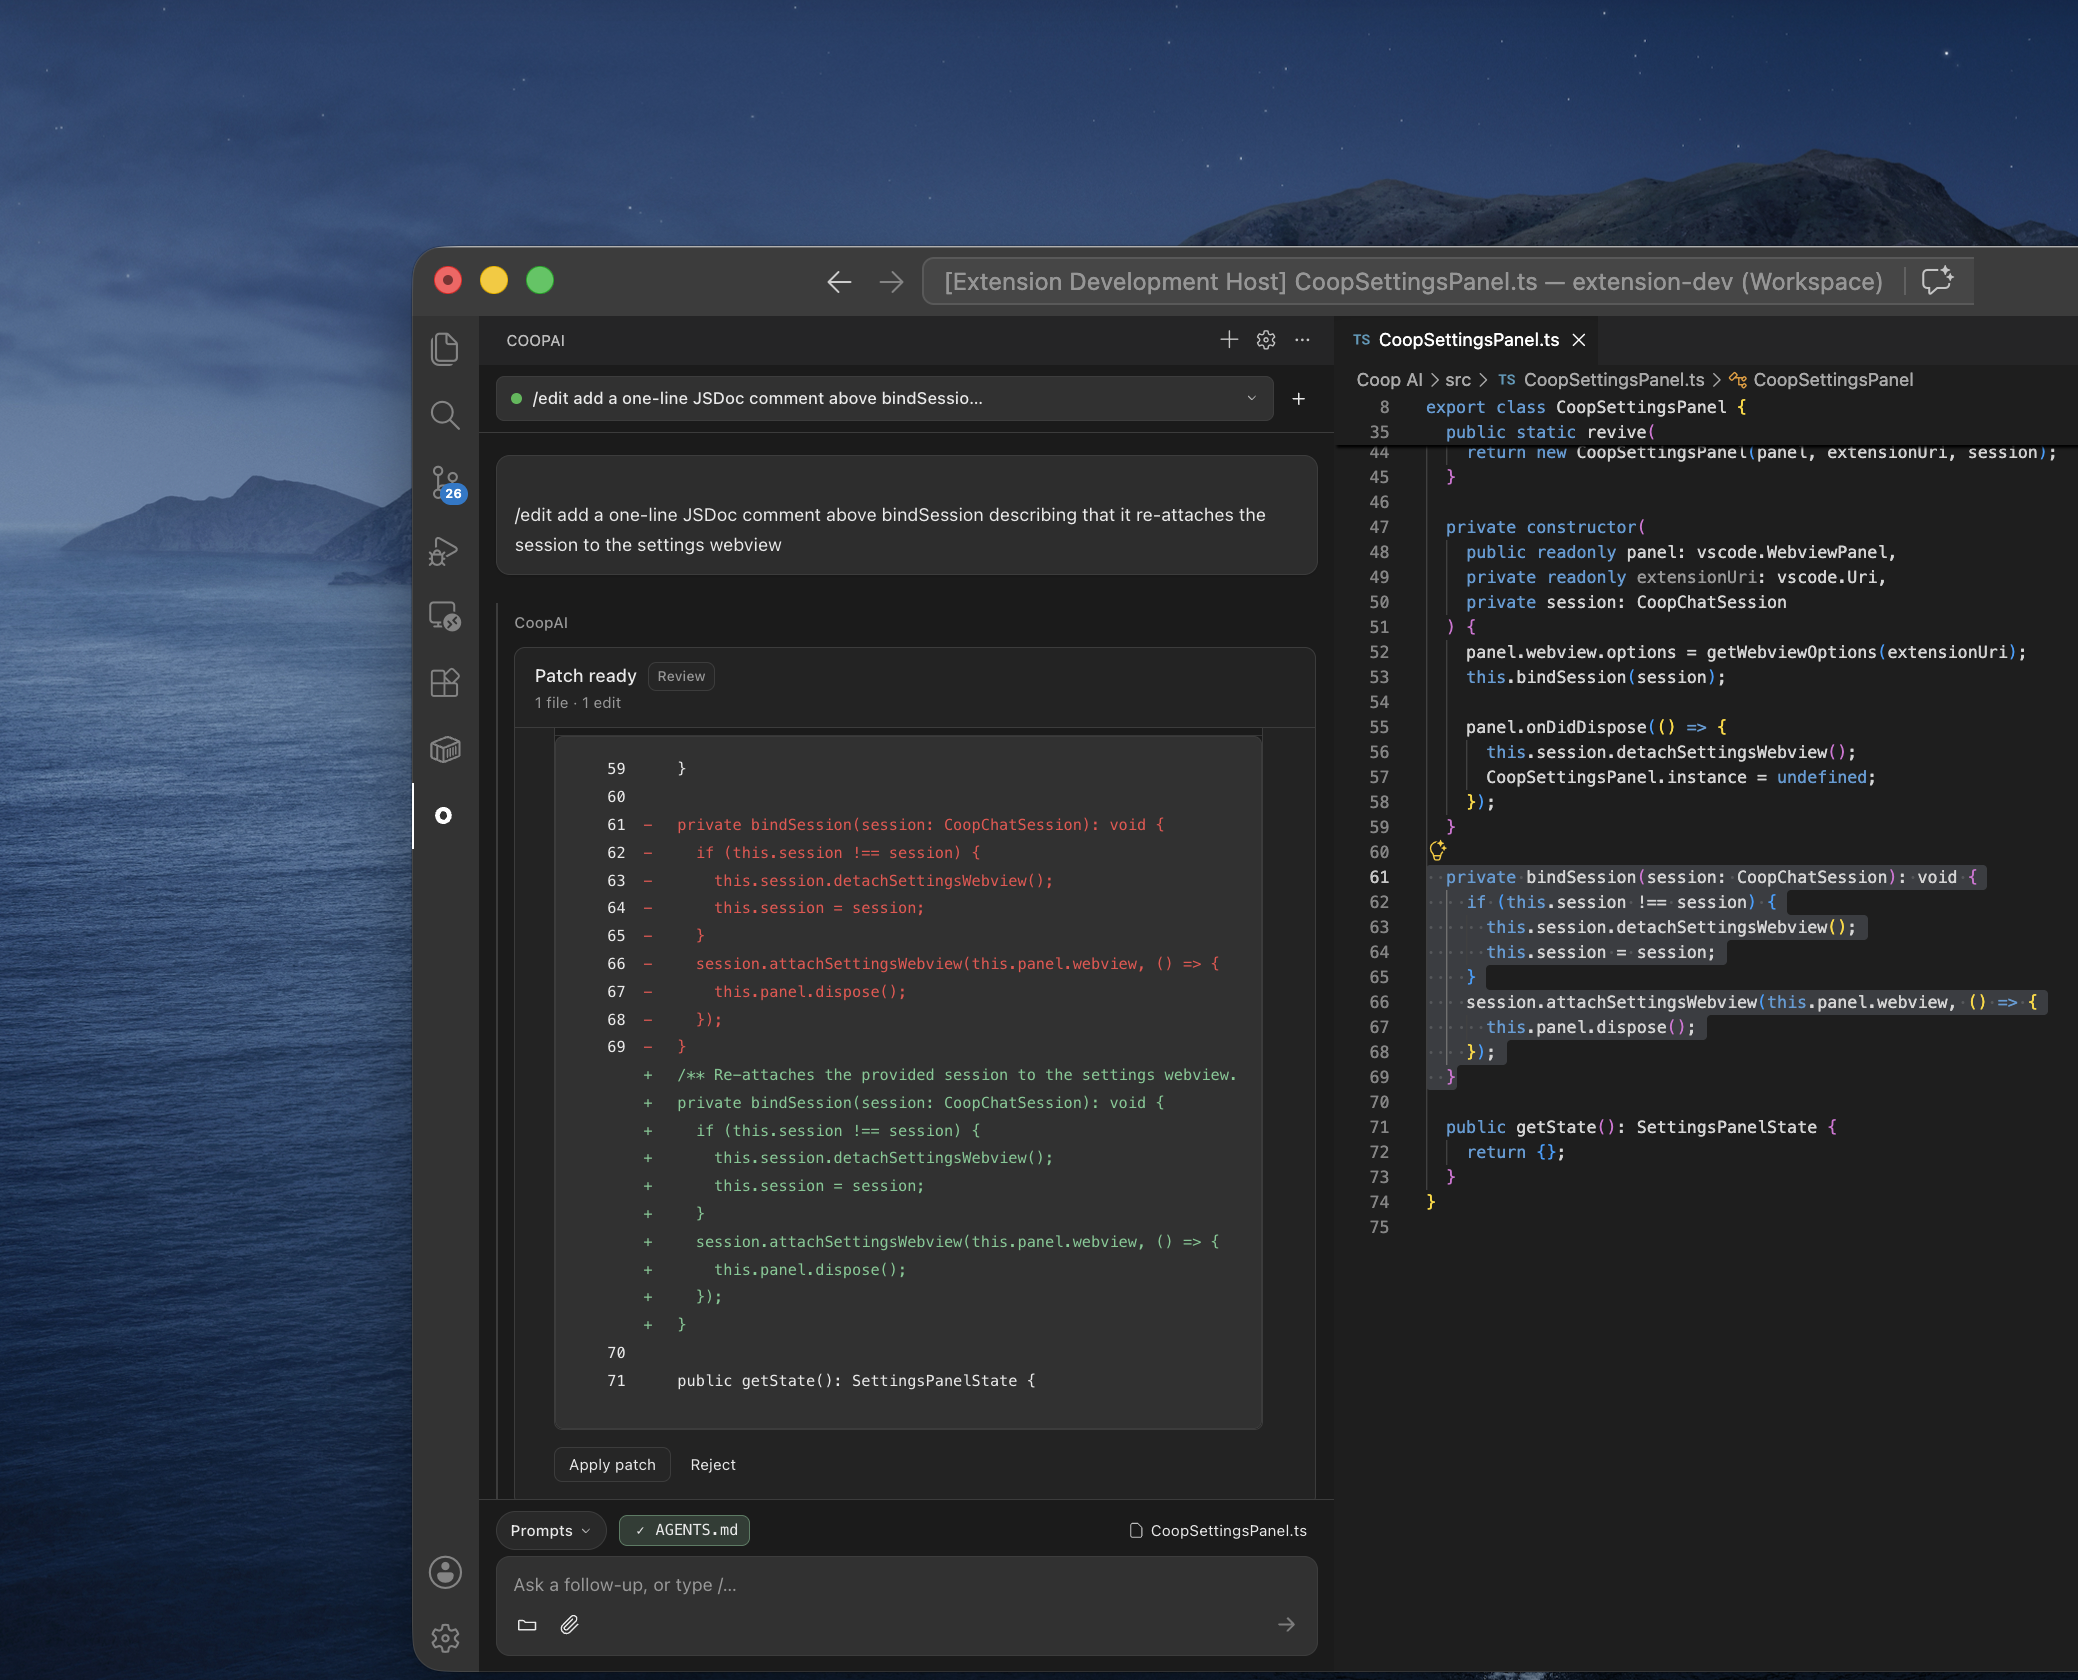Open CoopAI settings gear in panel header
Image resolution: width=2078 pixels, height=1680 pixels.
(1266, 340)
